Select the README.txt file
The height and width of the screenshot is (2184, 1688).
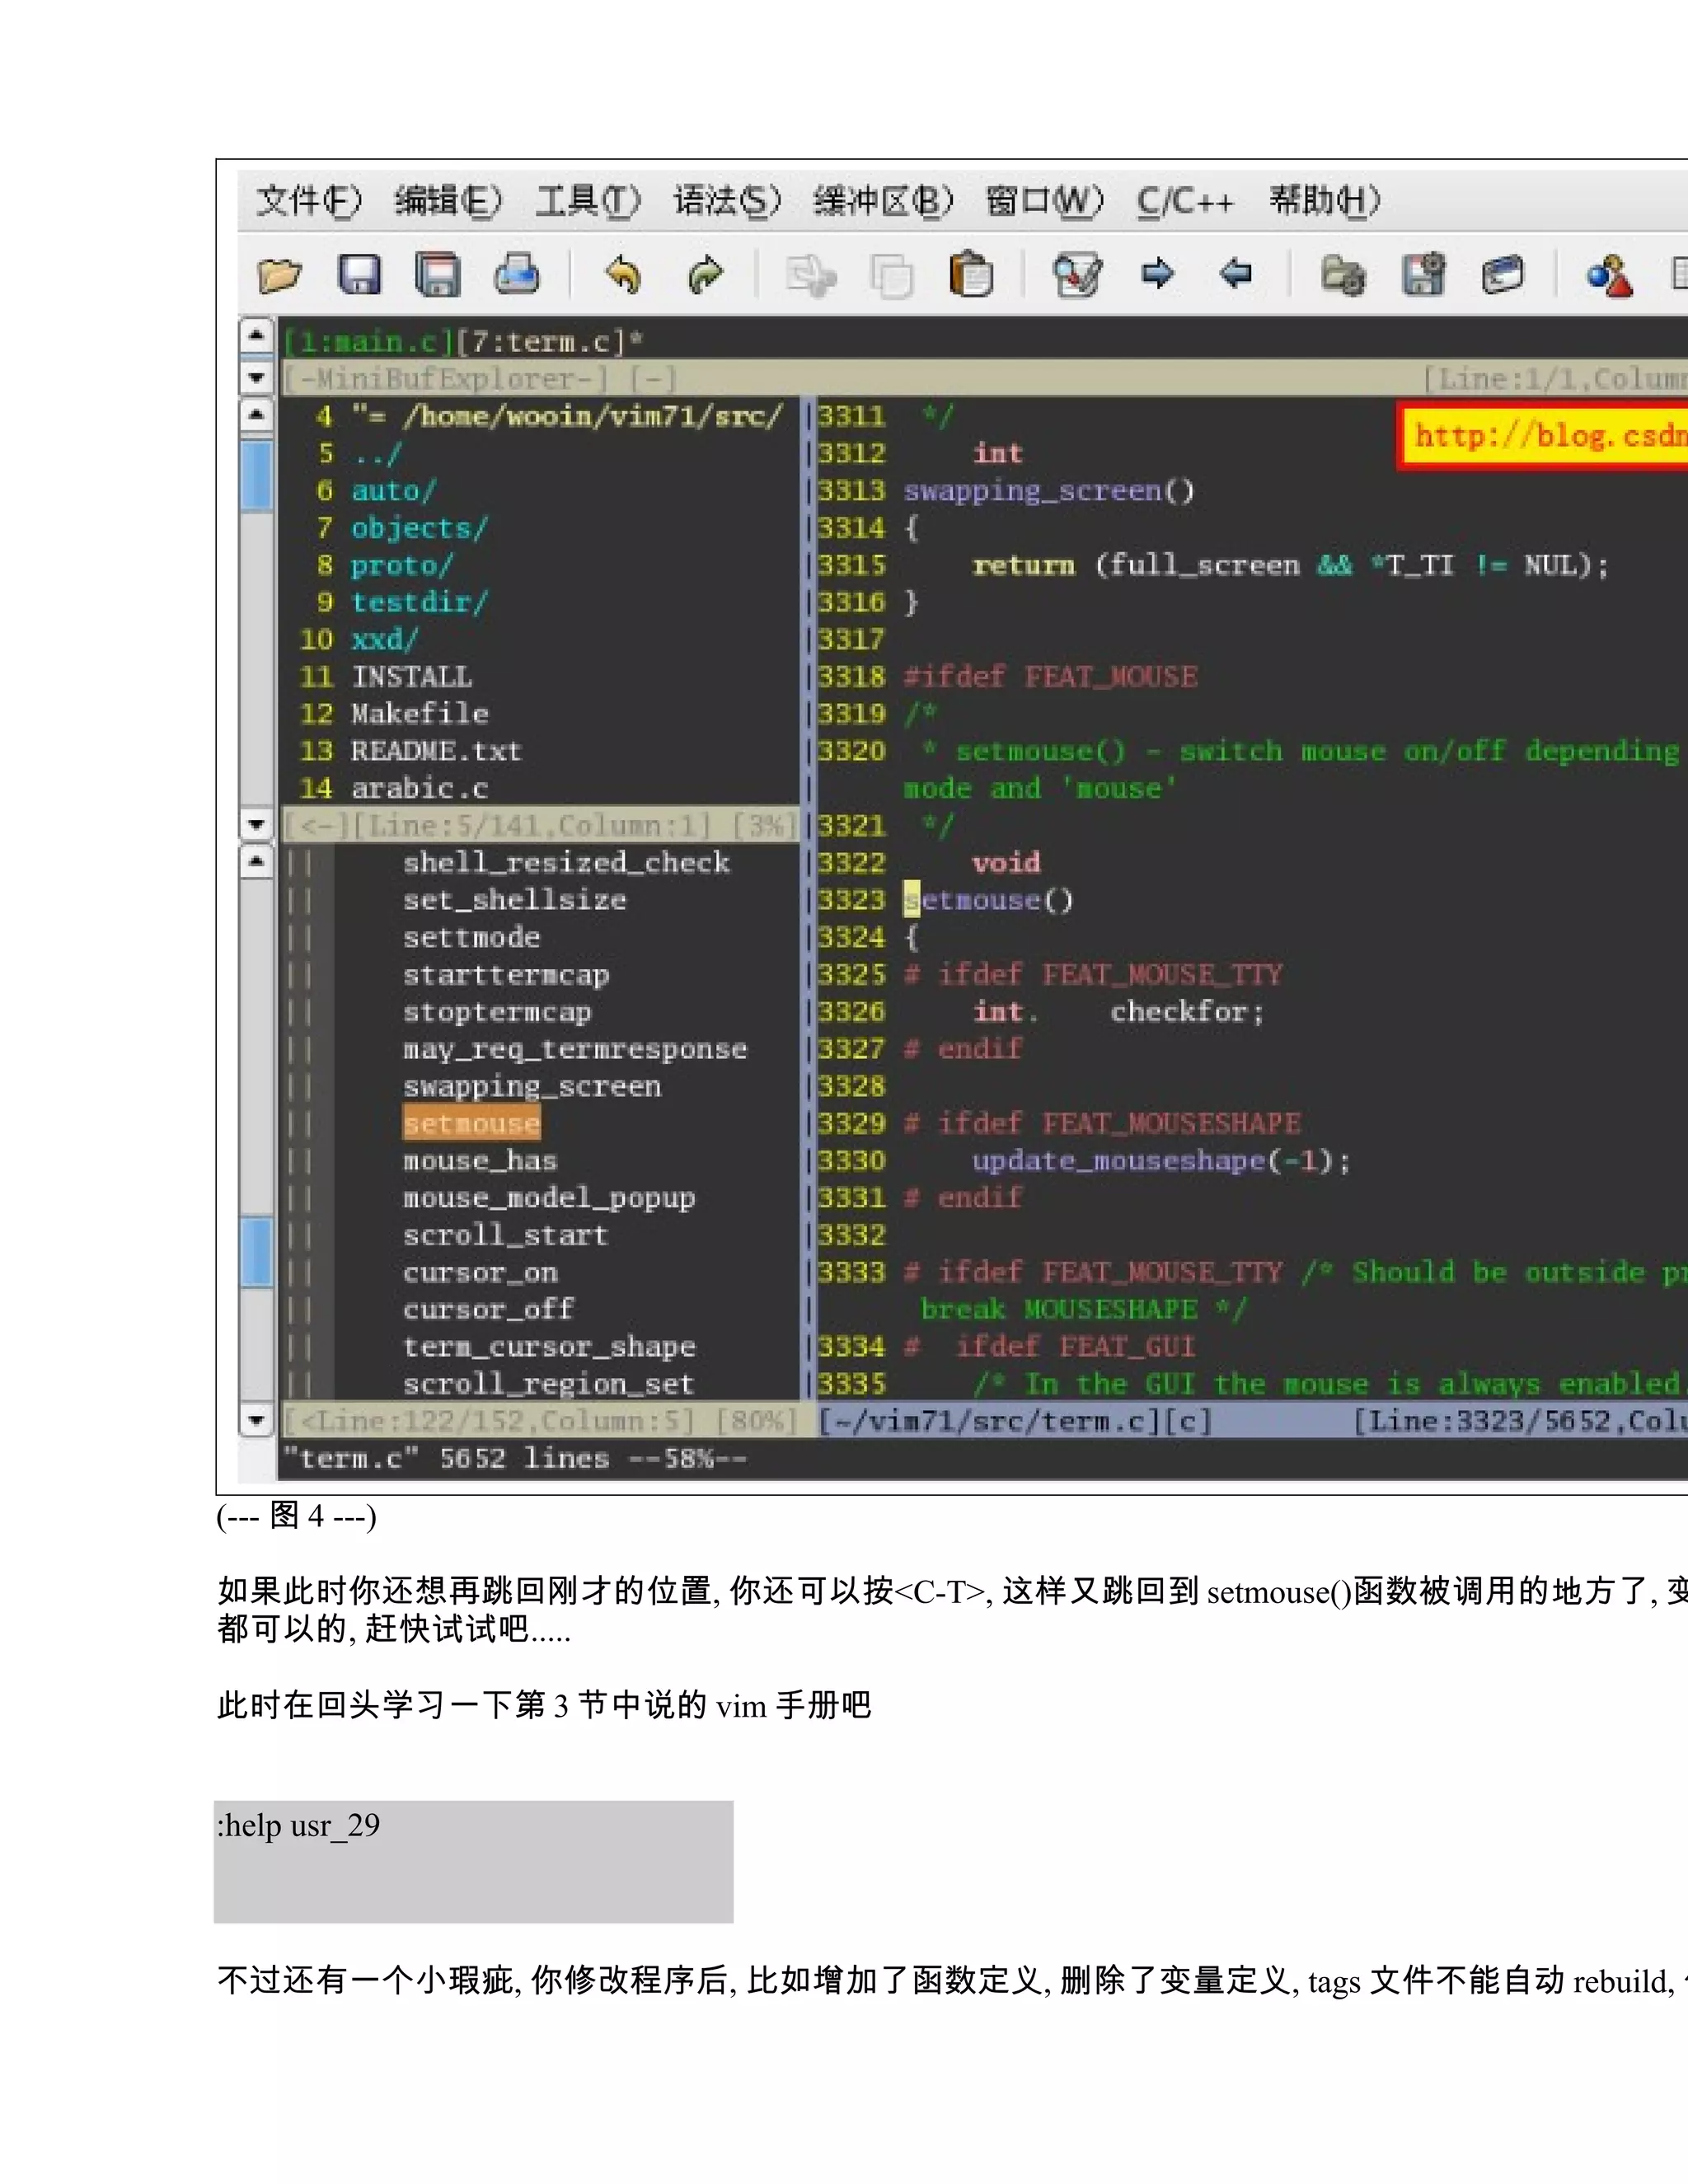point(436,750)
